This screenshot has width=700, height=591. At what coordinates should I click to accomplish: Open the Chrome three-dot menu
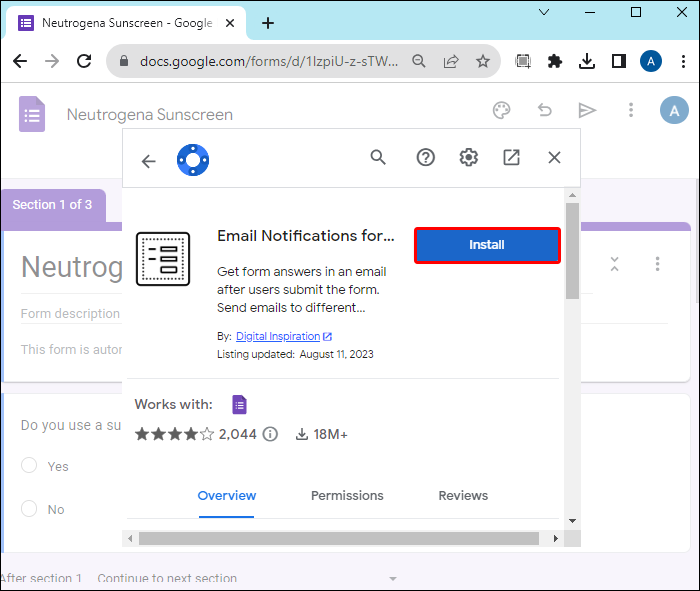[683, 61]
